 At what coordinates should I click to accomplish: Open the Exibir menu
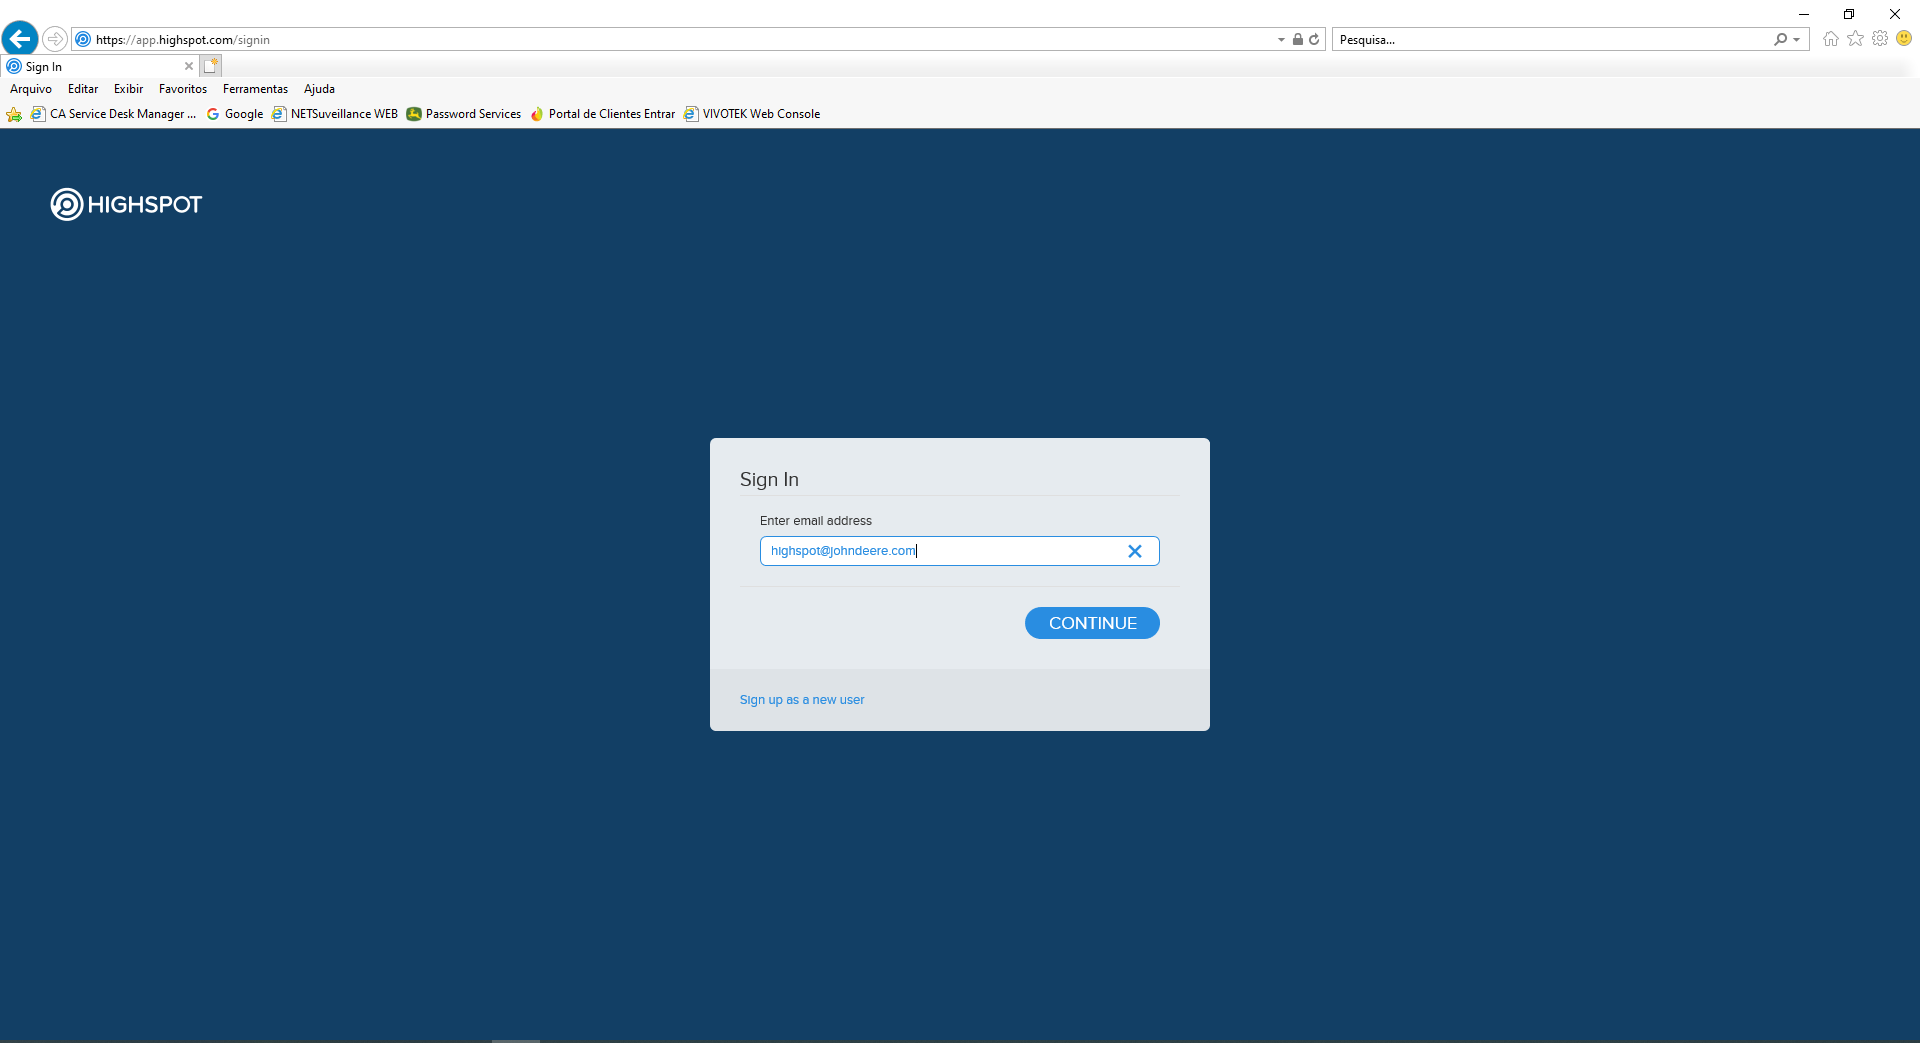point(128,89)
